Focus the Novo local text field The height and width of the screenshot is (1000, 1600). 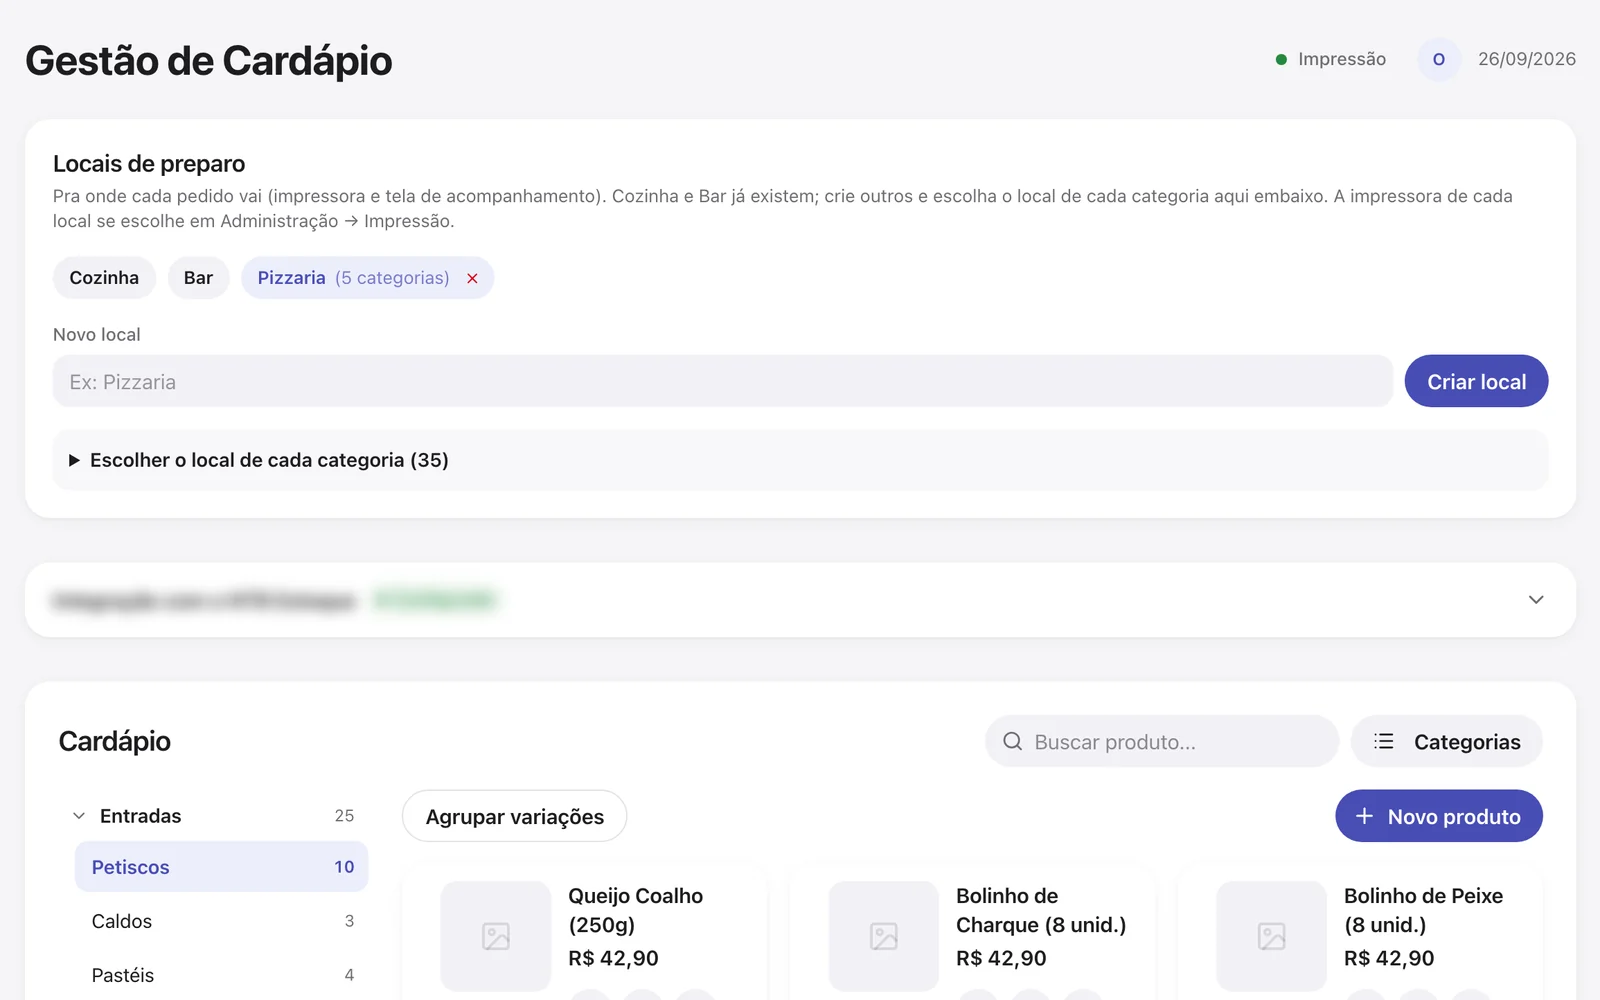click(x=722, y=381)
